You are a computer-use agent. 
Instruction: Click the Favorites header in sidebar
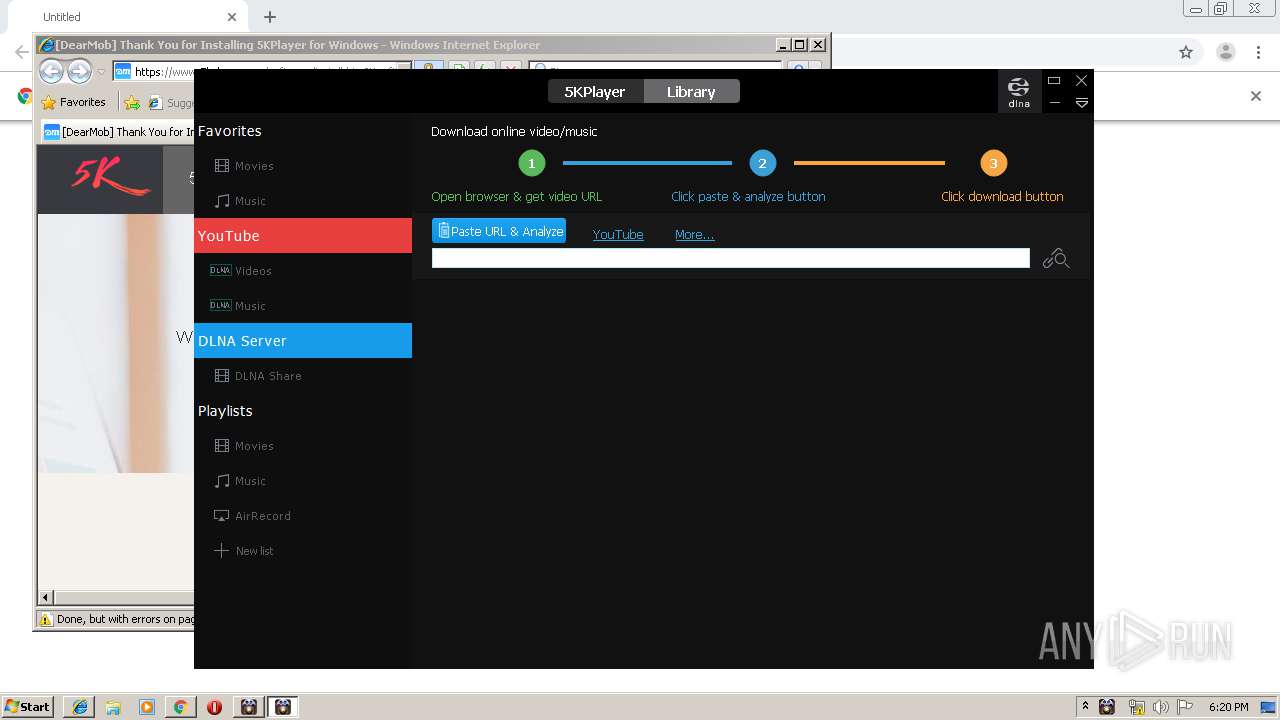click(229, 131)
